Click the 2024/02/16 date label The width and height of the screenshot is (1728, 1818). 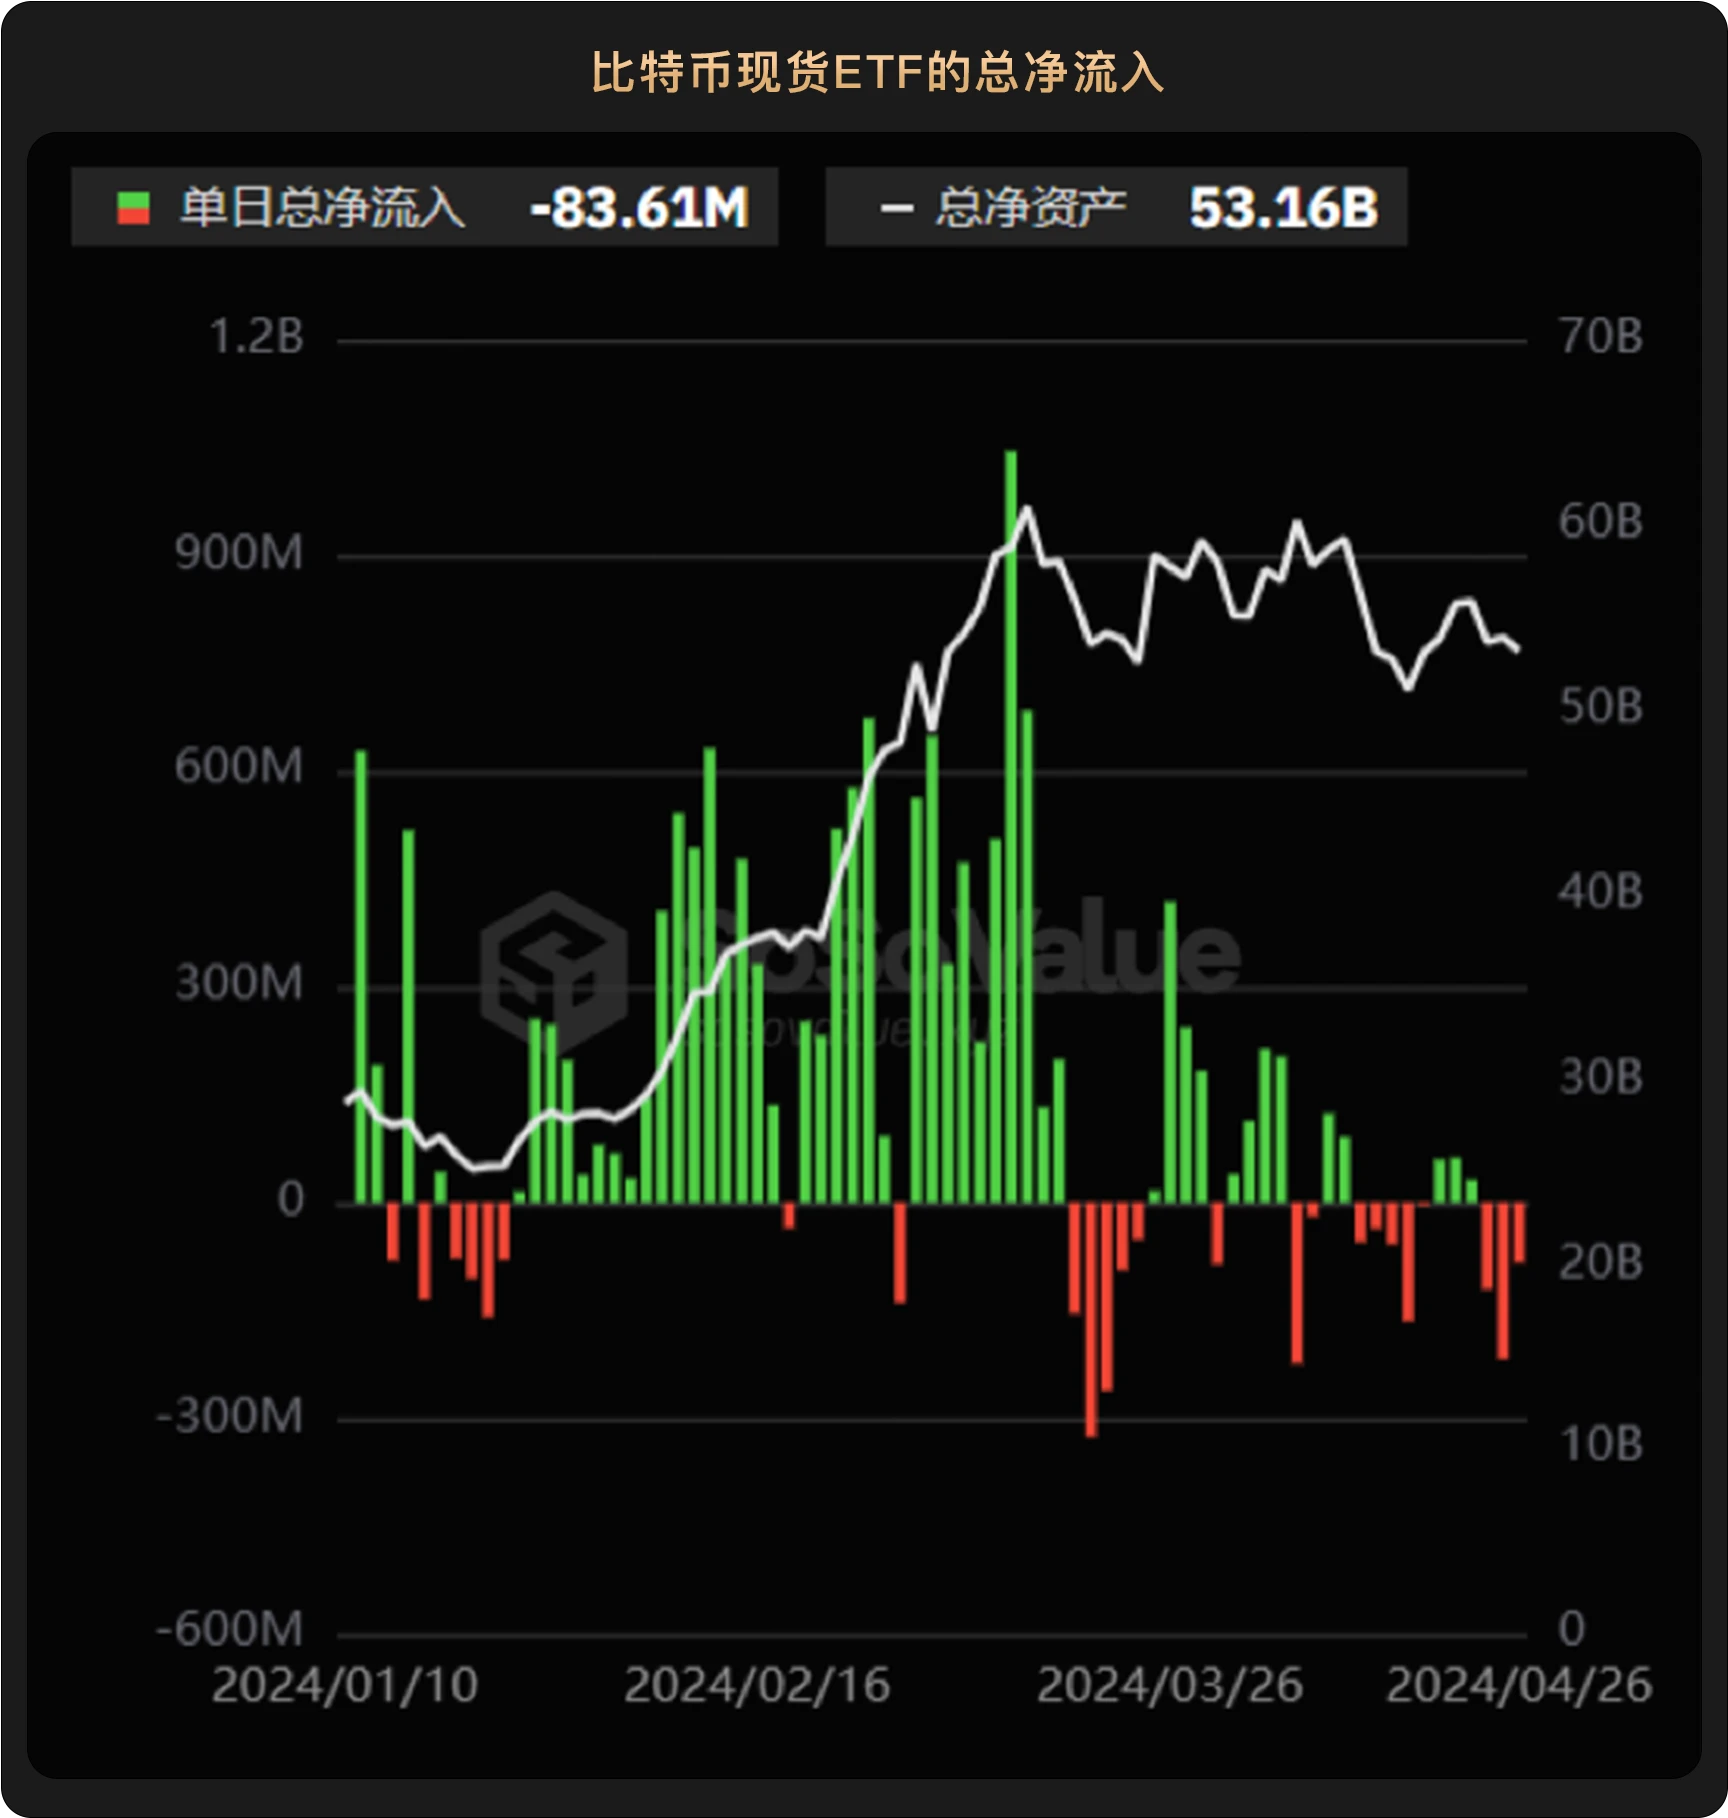(x=757, y=1685)
